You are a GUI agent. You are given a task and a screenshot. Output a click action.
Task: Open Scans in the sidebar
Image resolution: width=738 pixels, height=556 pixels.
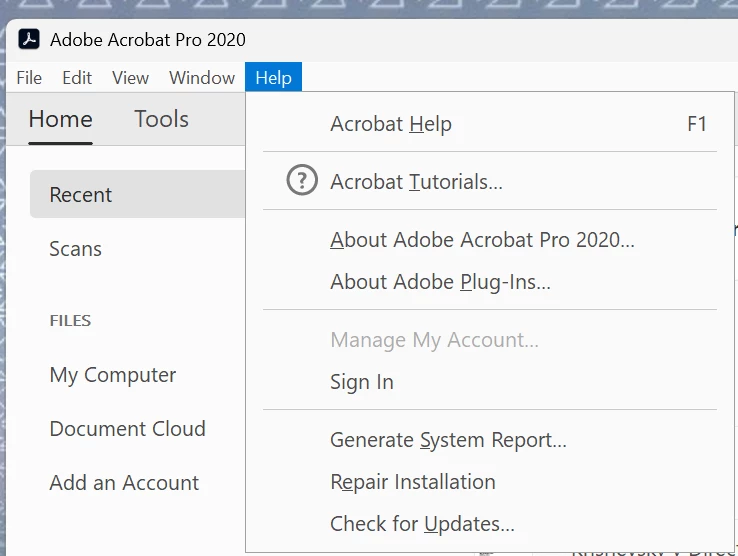click(76, 249)
